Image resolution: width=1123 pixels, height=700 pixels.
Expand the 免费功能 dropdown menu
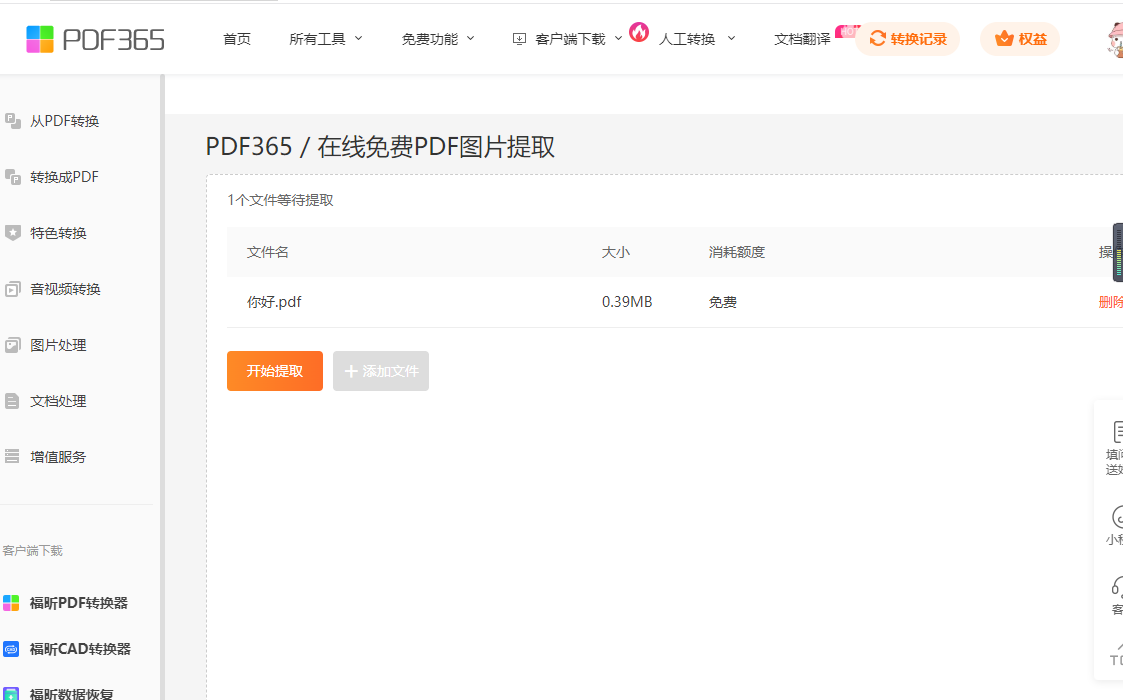click(x=438, y=39)
